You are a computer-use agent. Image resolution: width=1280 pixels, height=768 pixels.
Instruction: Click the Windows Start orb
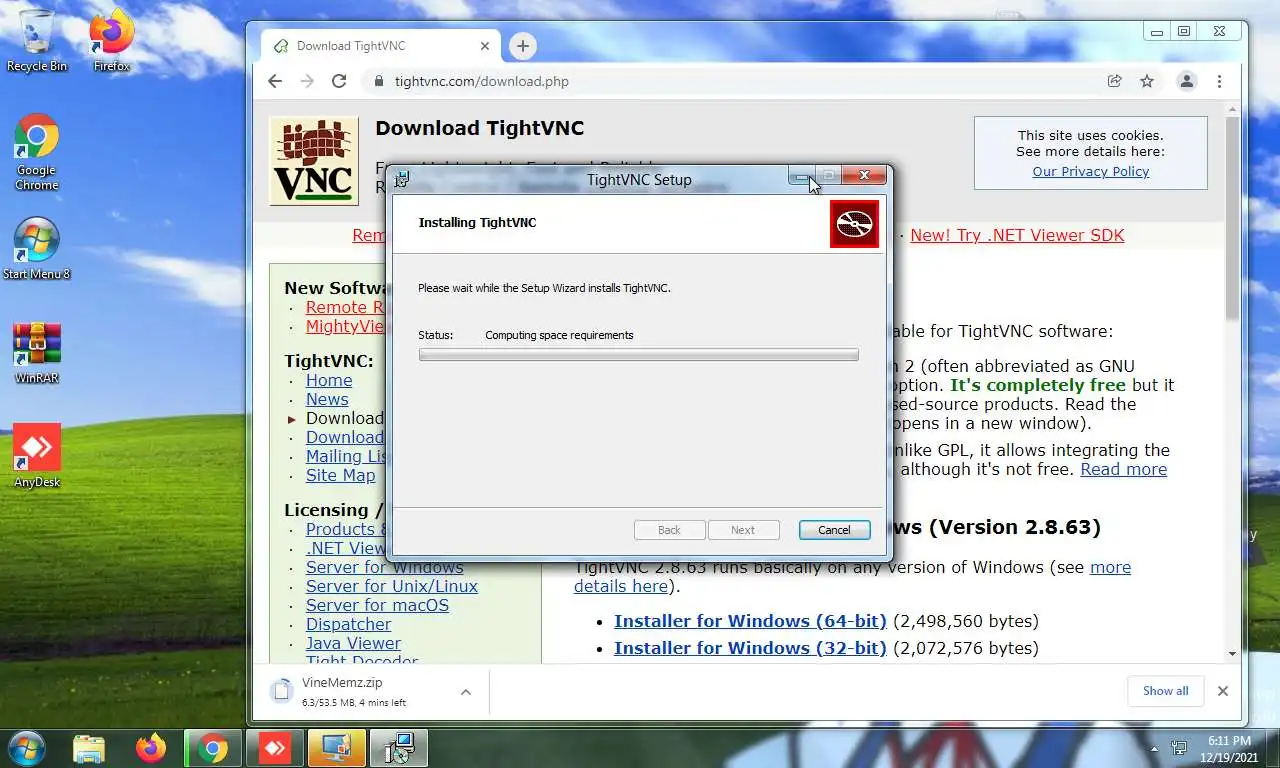click(26, 748)
